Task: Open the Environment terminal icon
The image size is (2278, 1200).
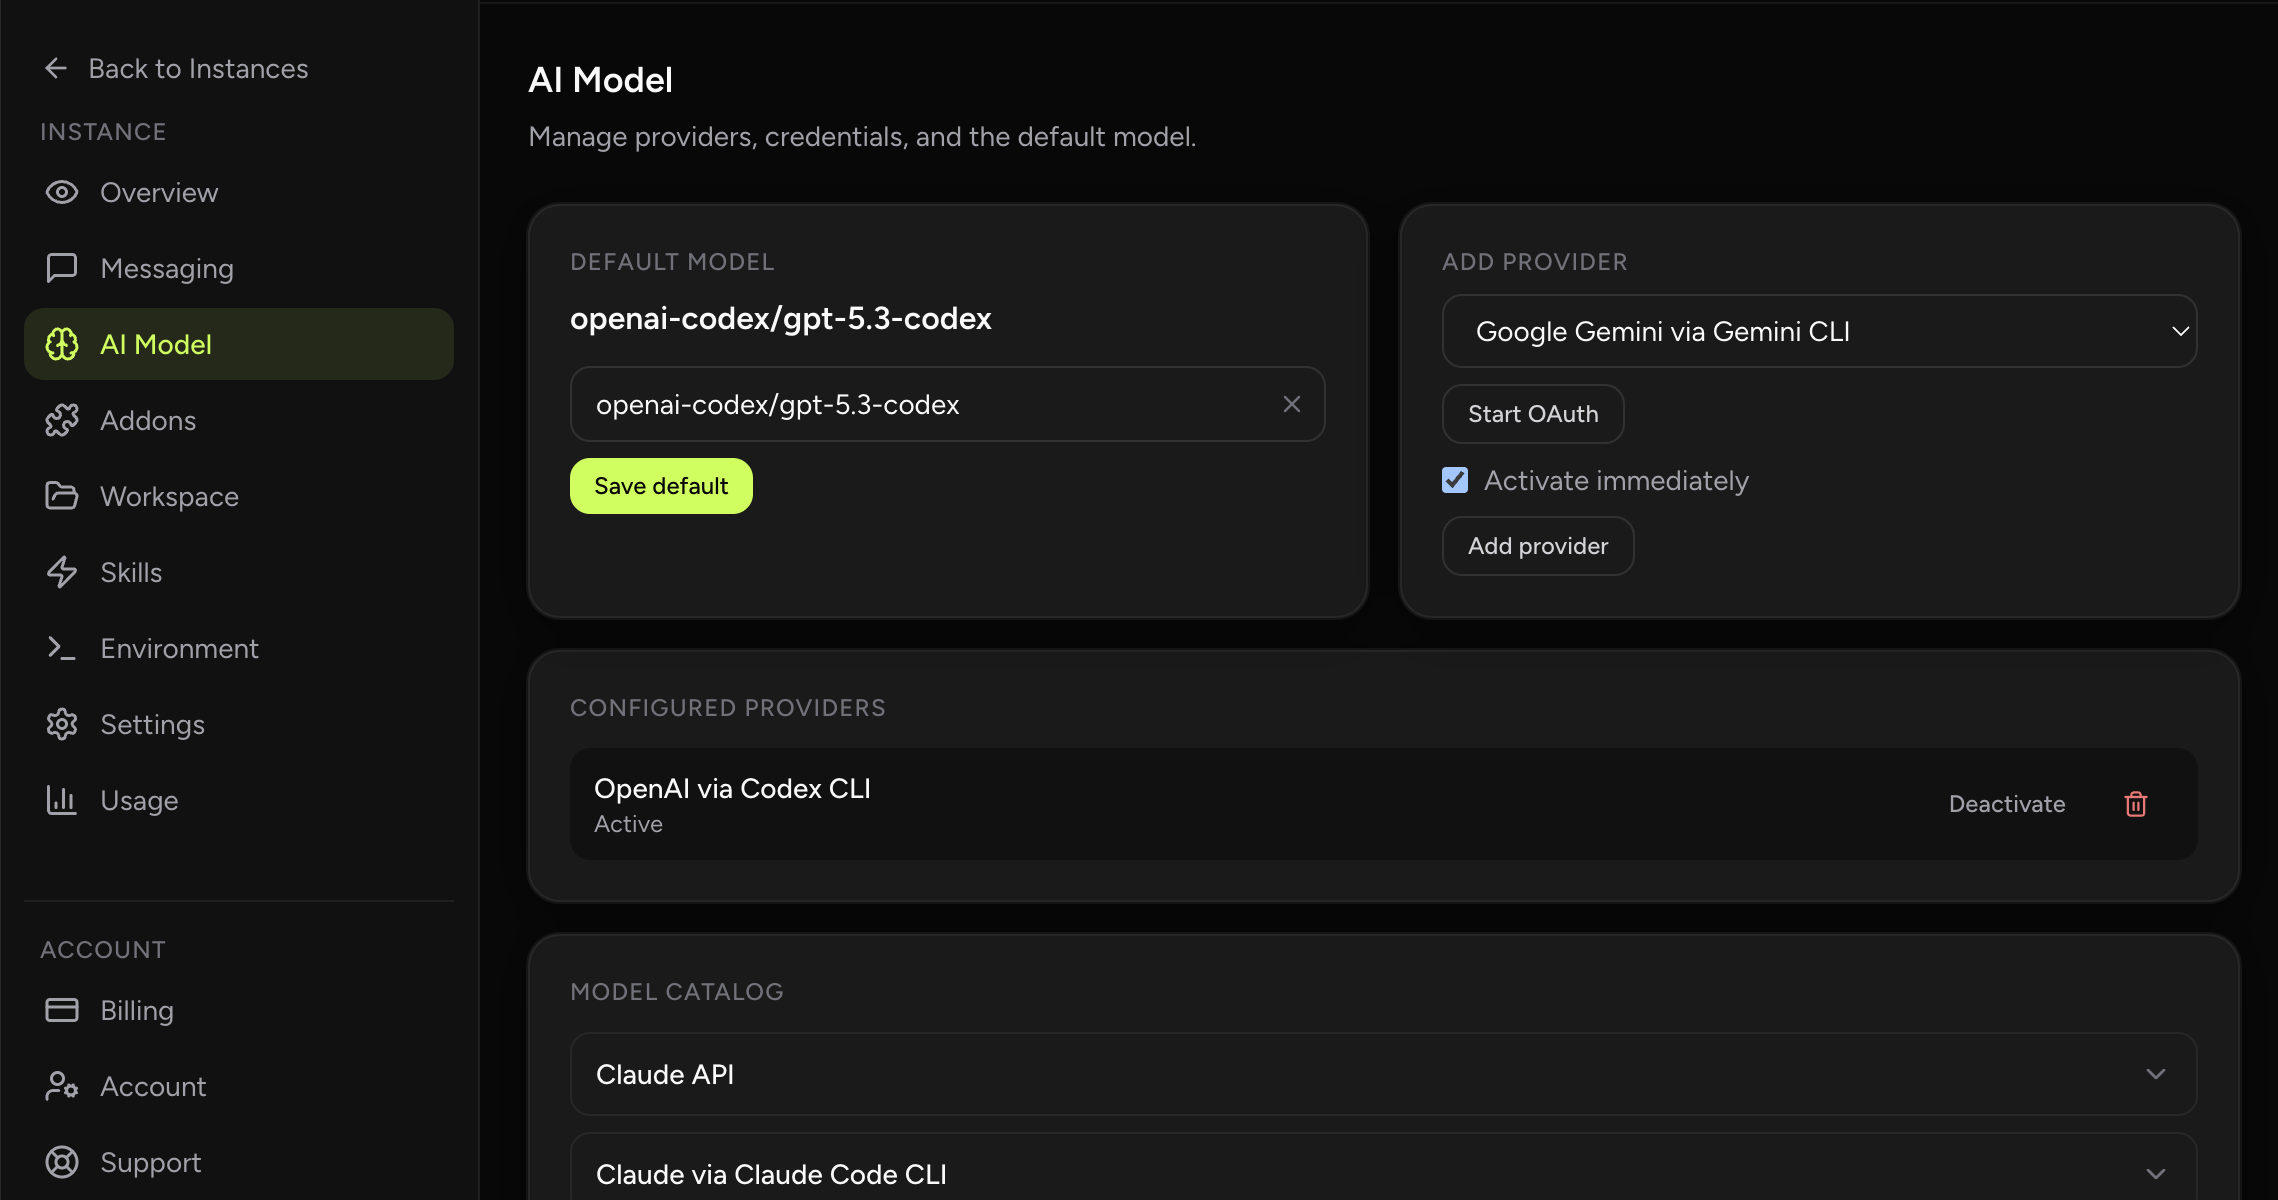Action: click(x=61, y=648)
